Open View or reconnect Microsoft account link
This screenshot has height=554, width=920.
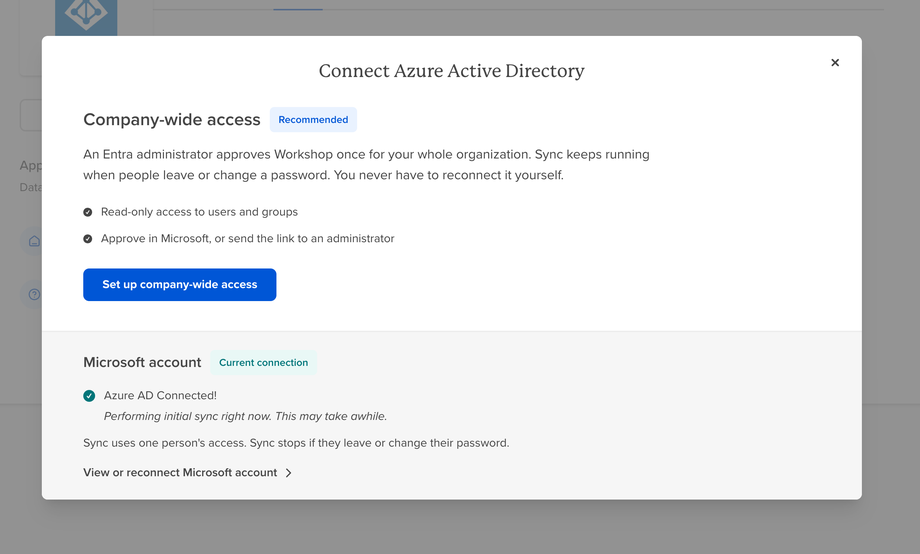[180, 473]
